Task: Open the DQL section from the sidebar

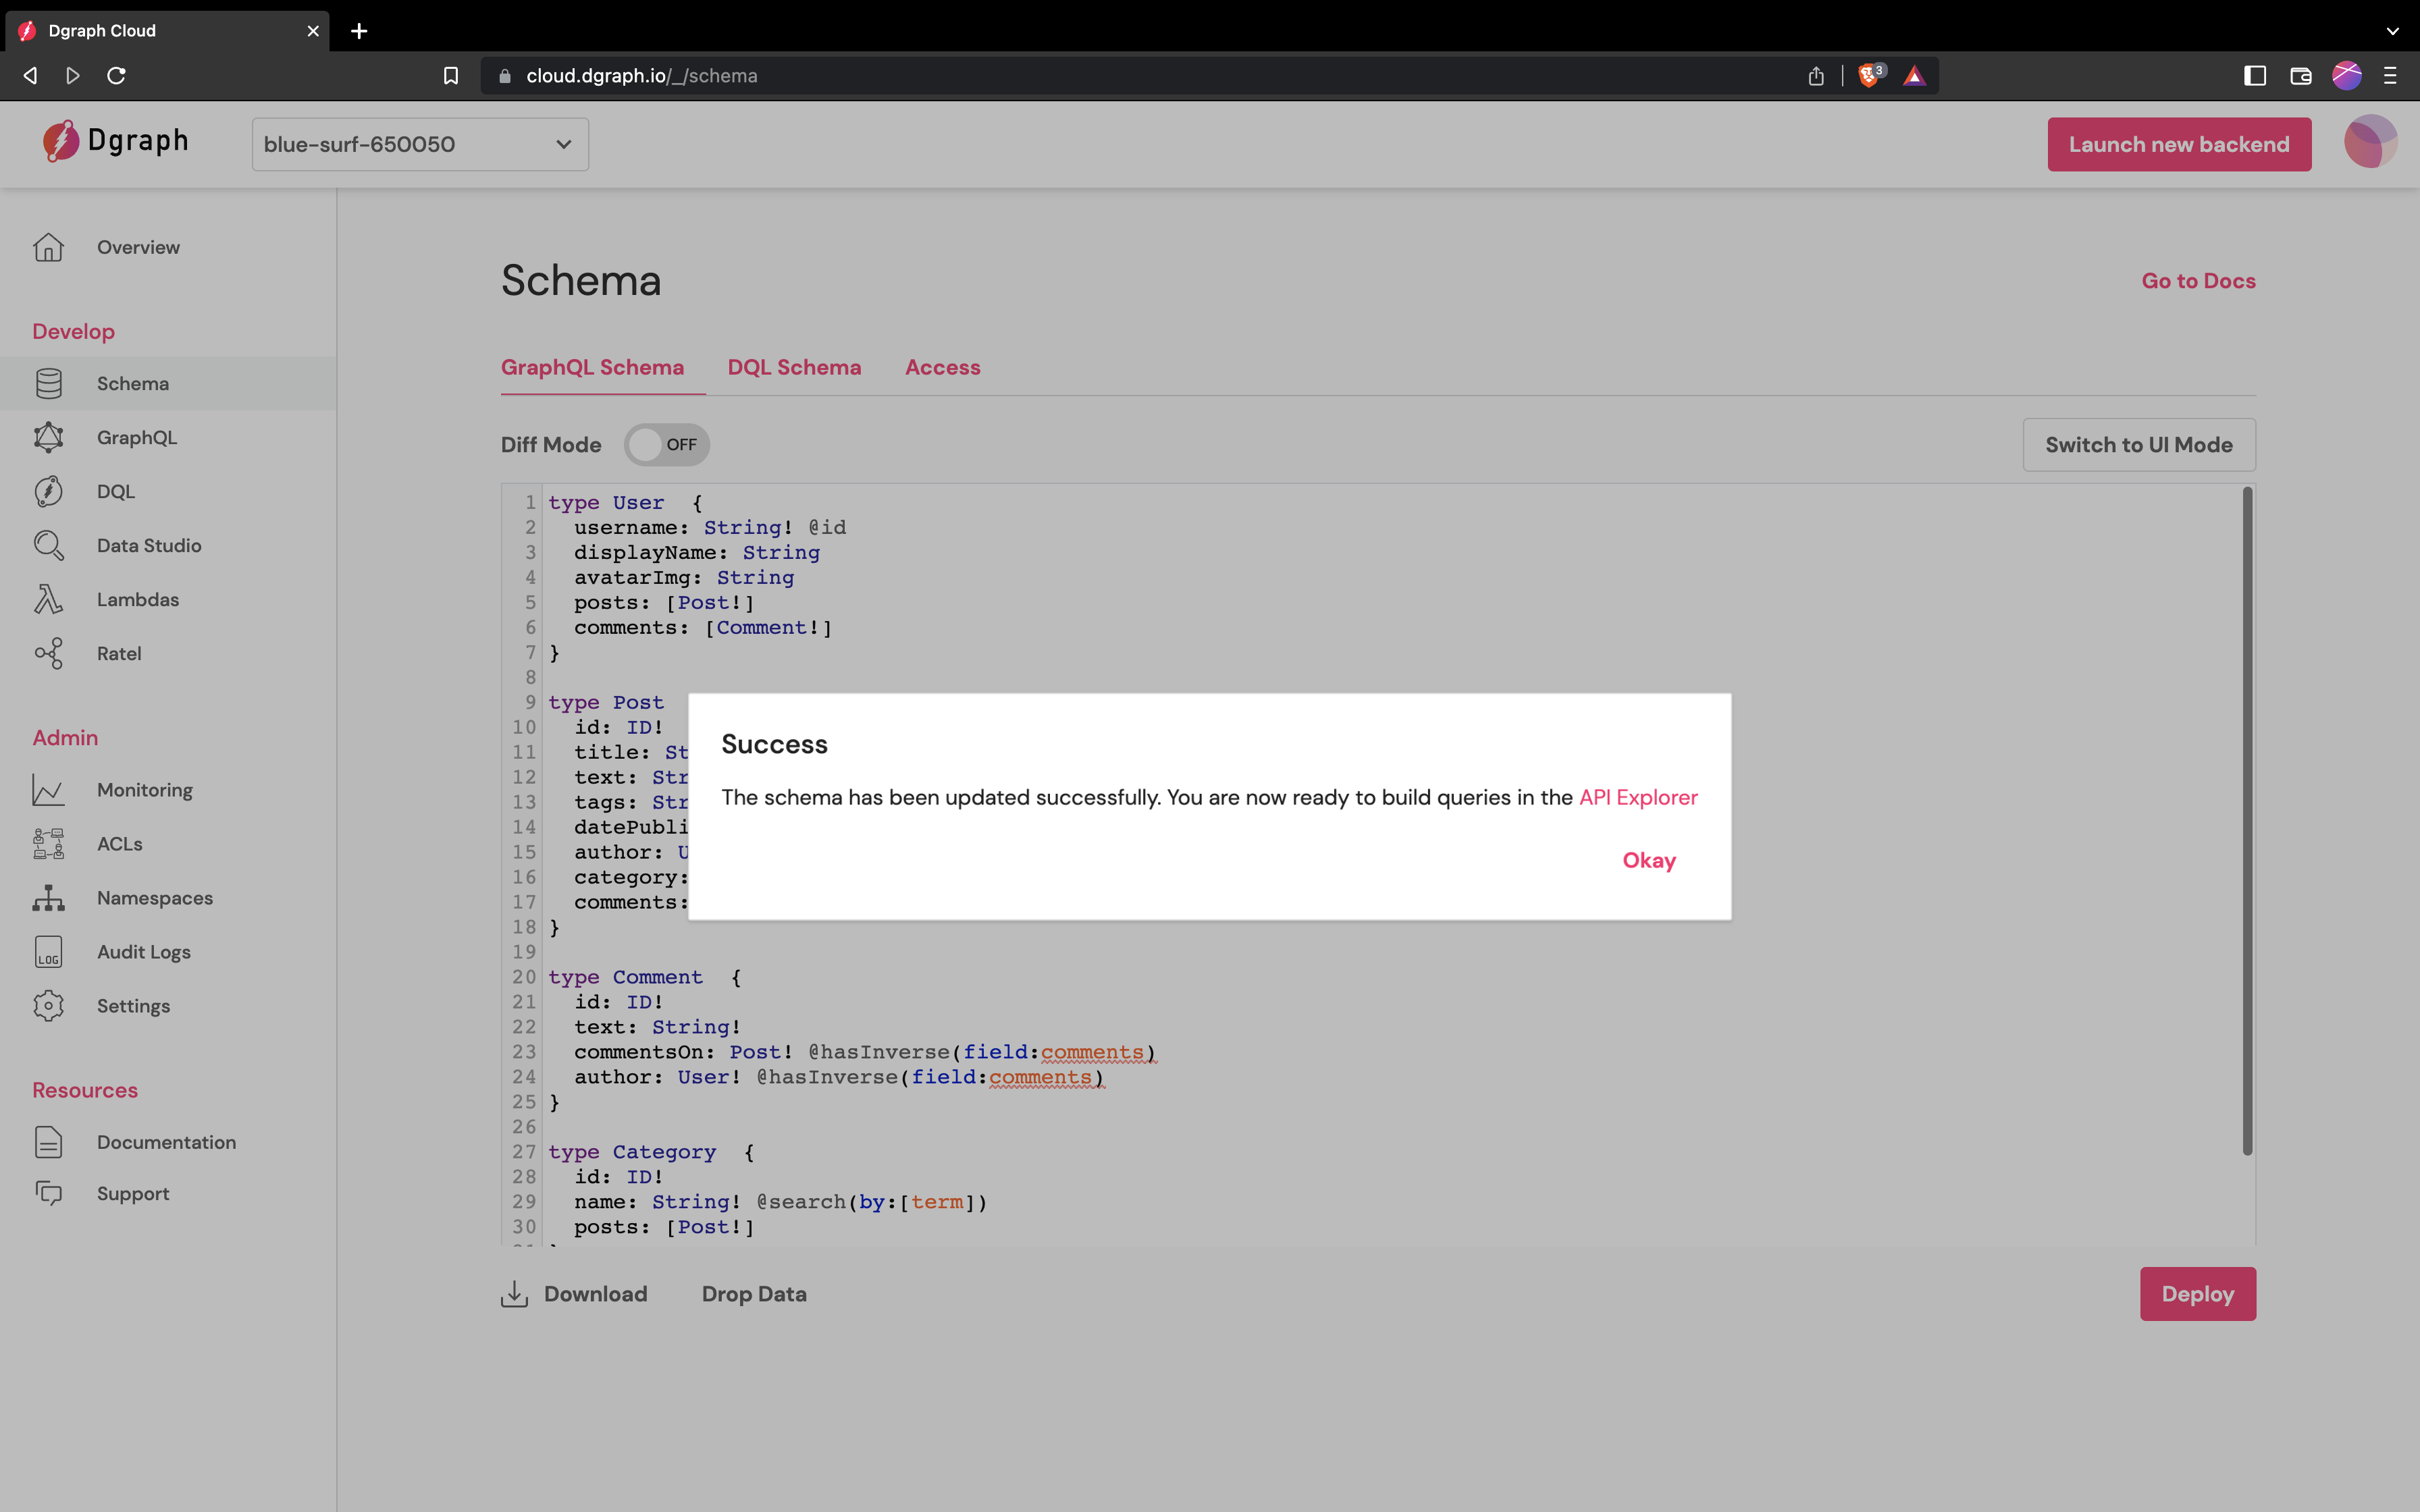Action: click(x=115, y=491)
